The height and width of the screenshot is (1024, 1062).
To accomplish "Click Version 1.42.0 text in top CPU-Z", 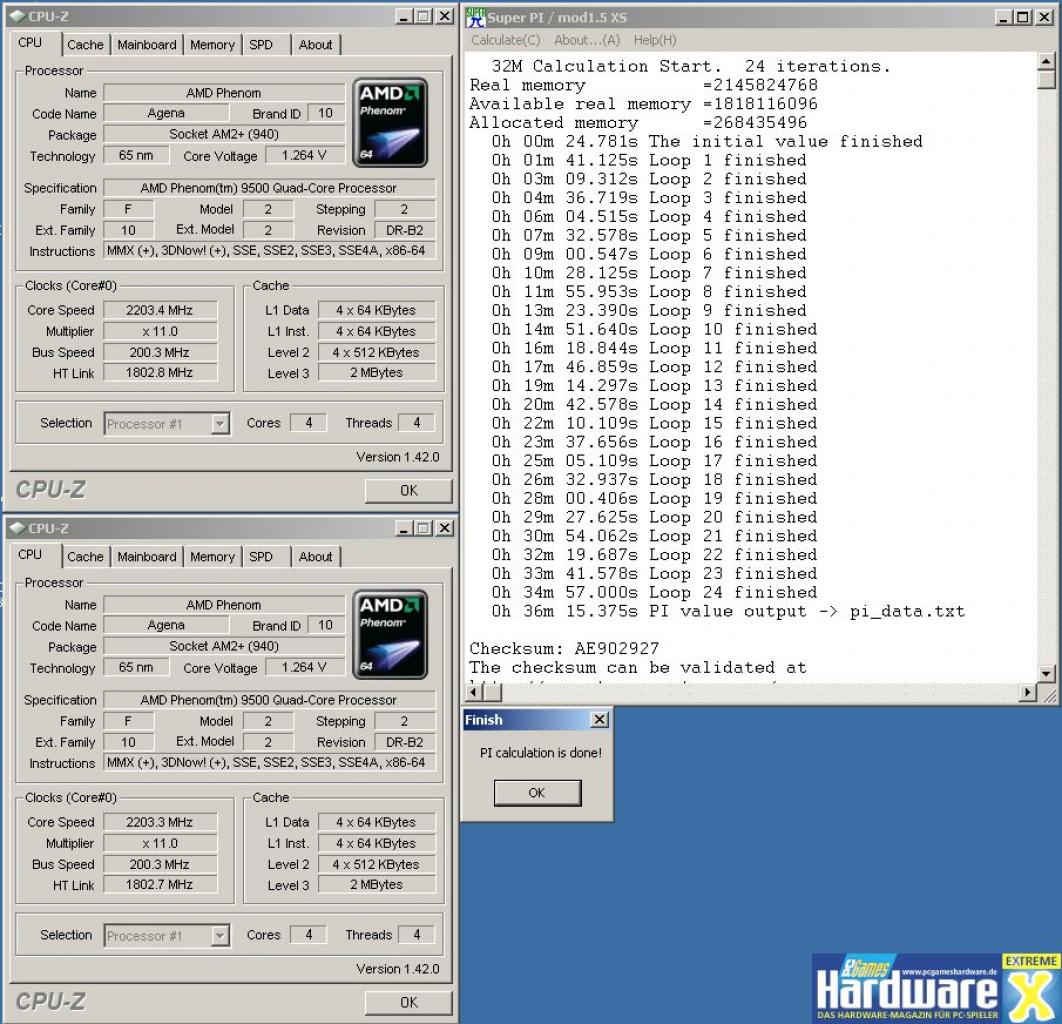I will (398, 457).
